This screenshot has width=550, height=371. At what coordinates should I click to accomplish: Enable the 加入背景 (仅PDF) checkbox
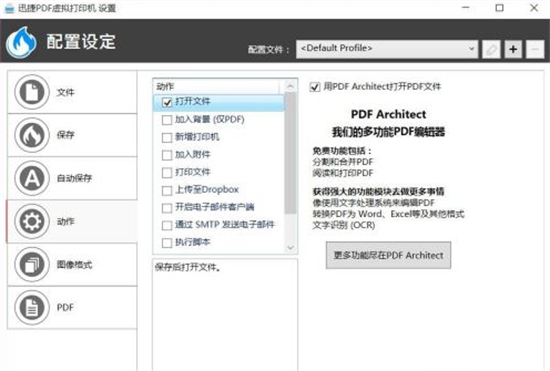(167, 120)
